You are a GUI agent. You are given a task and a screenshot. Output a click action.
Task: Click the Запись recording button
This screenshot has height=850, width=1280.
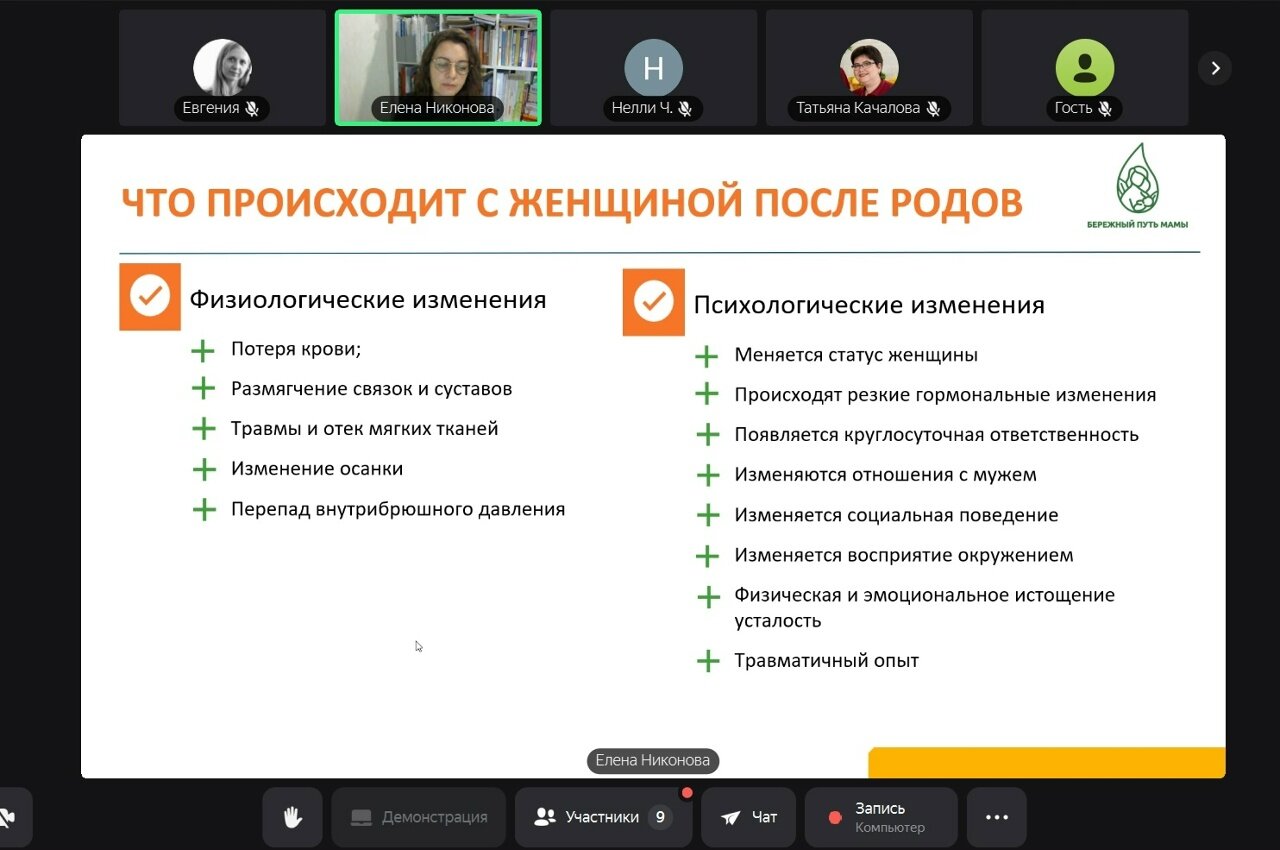pos(880,817)
